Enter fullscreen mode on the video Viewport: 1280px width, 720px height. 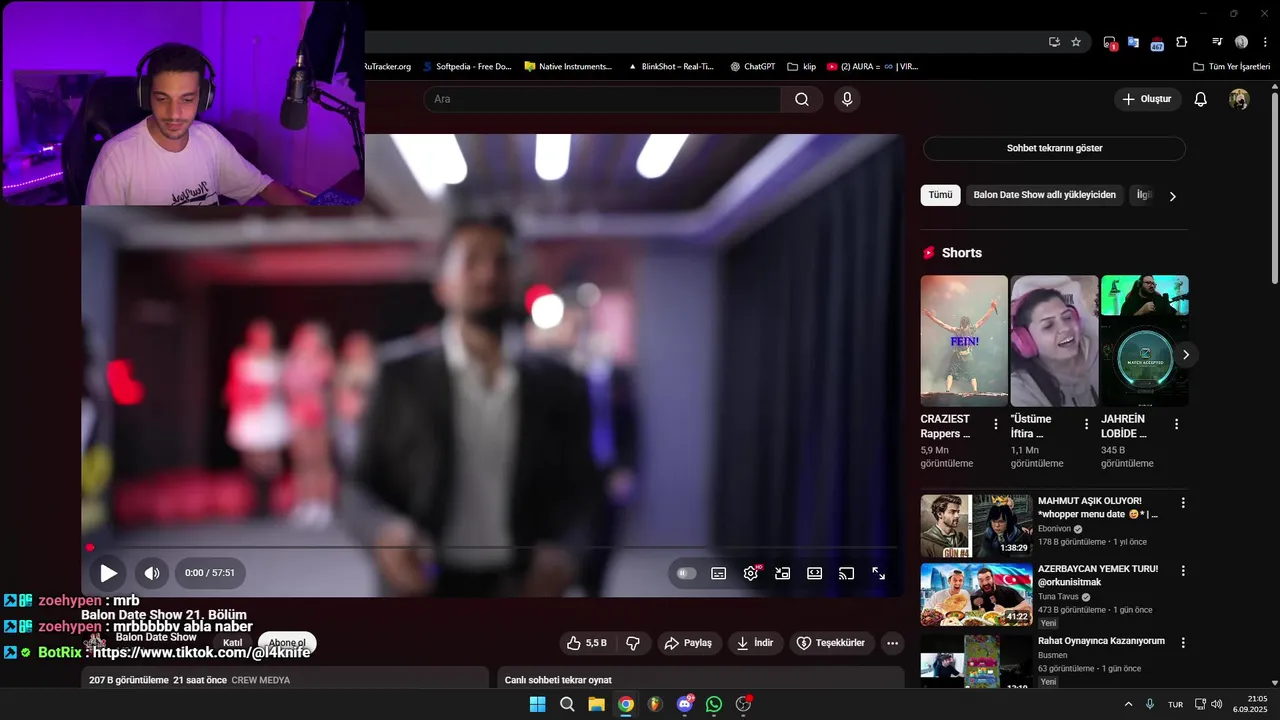(878, 573)
